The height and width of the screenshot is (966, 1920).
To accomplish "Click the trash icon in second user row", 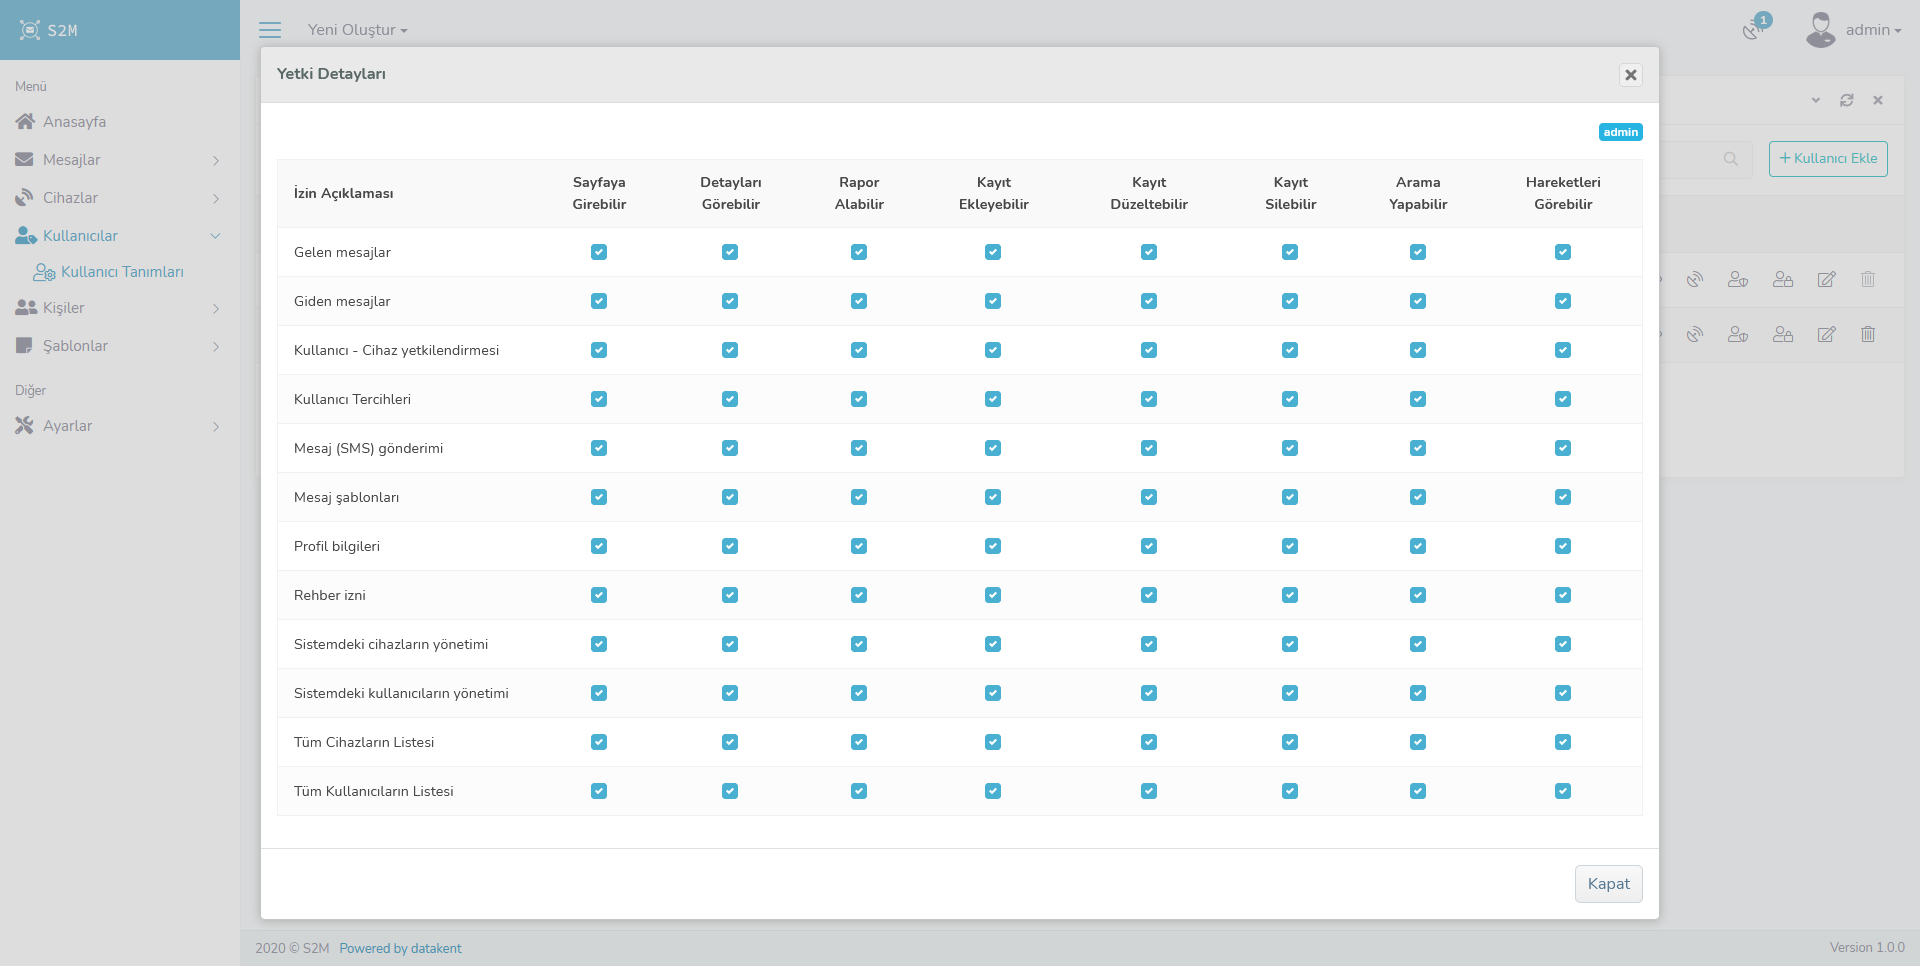I will click(1867, 334).
